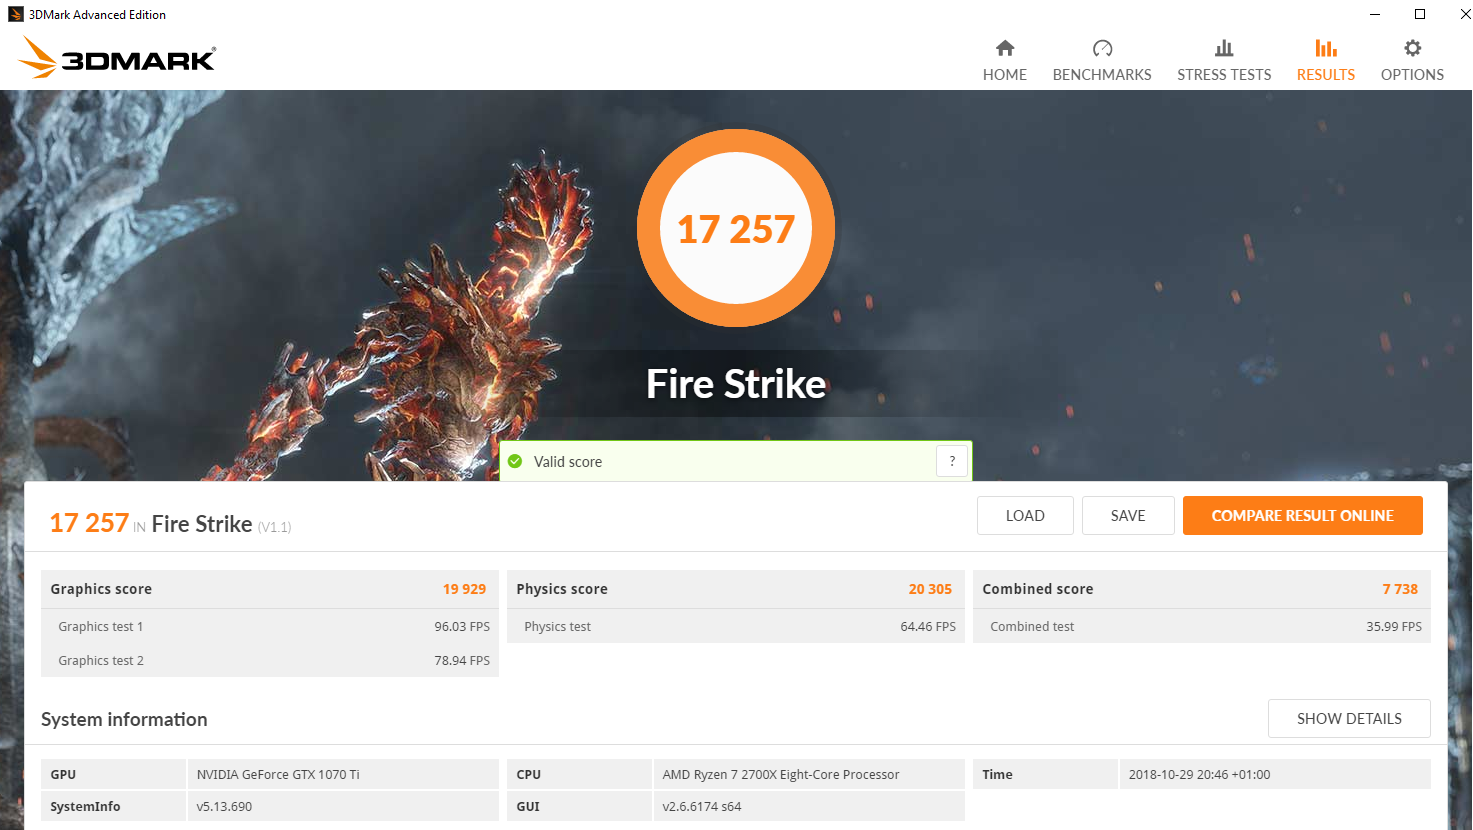Click the Fire Strike title banner
Image resolution: width=1473 pixels, height=830 pixels.
tap(736, 384)
